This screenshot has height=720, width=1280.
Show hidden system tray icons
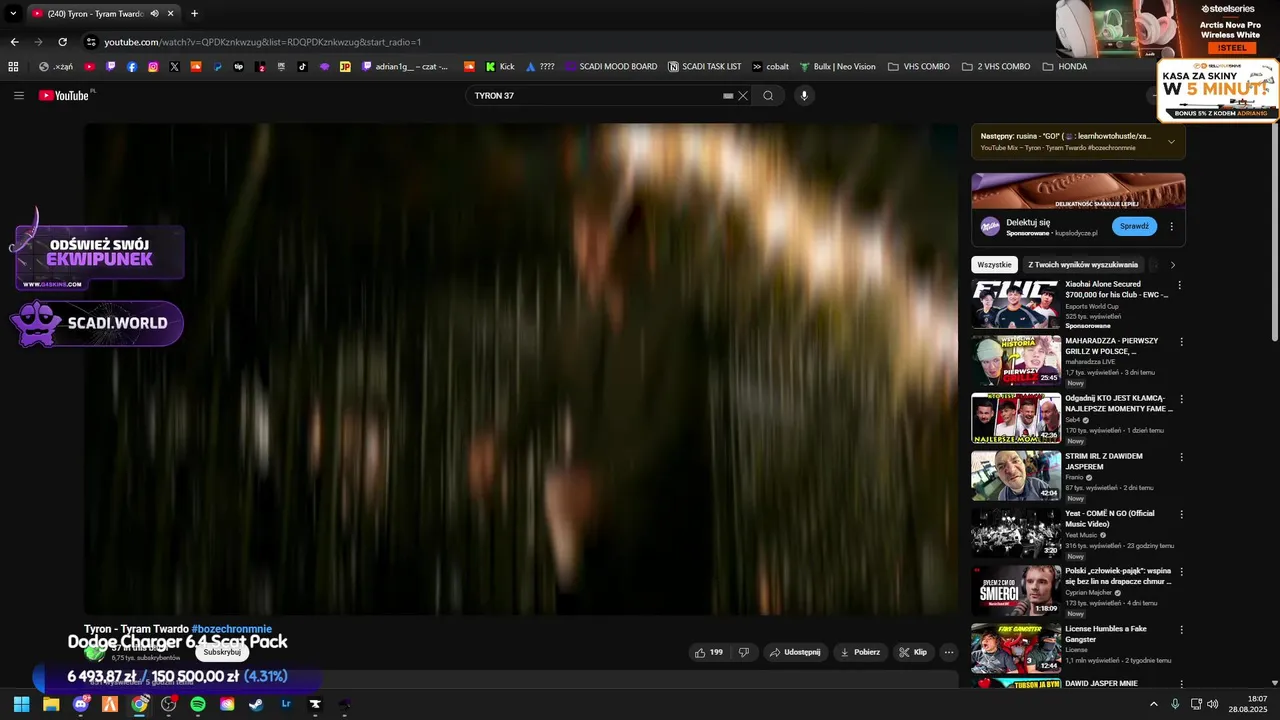pyautogui.click(x=1153, y=704)
